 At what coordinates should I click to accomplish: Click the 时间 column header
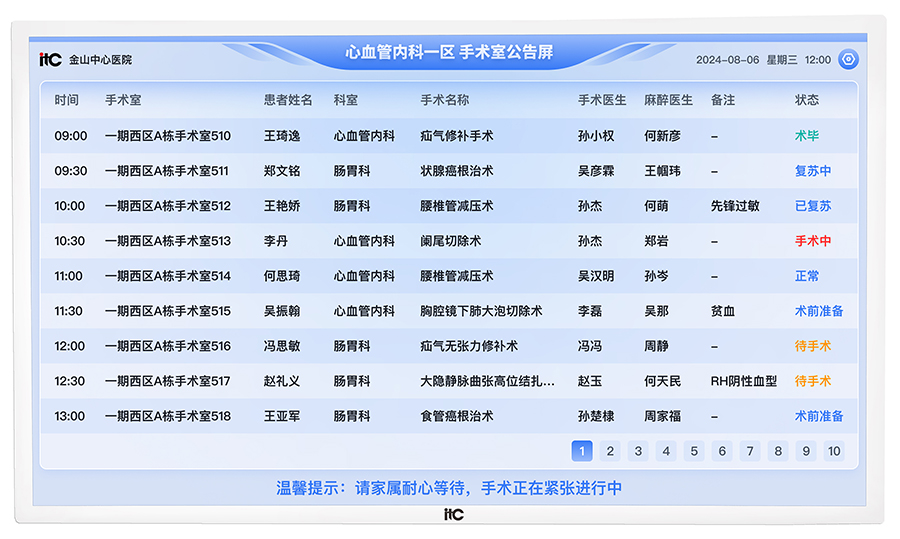pyautogui.click(x=67, y=100)
